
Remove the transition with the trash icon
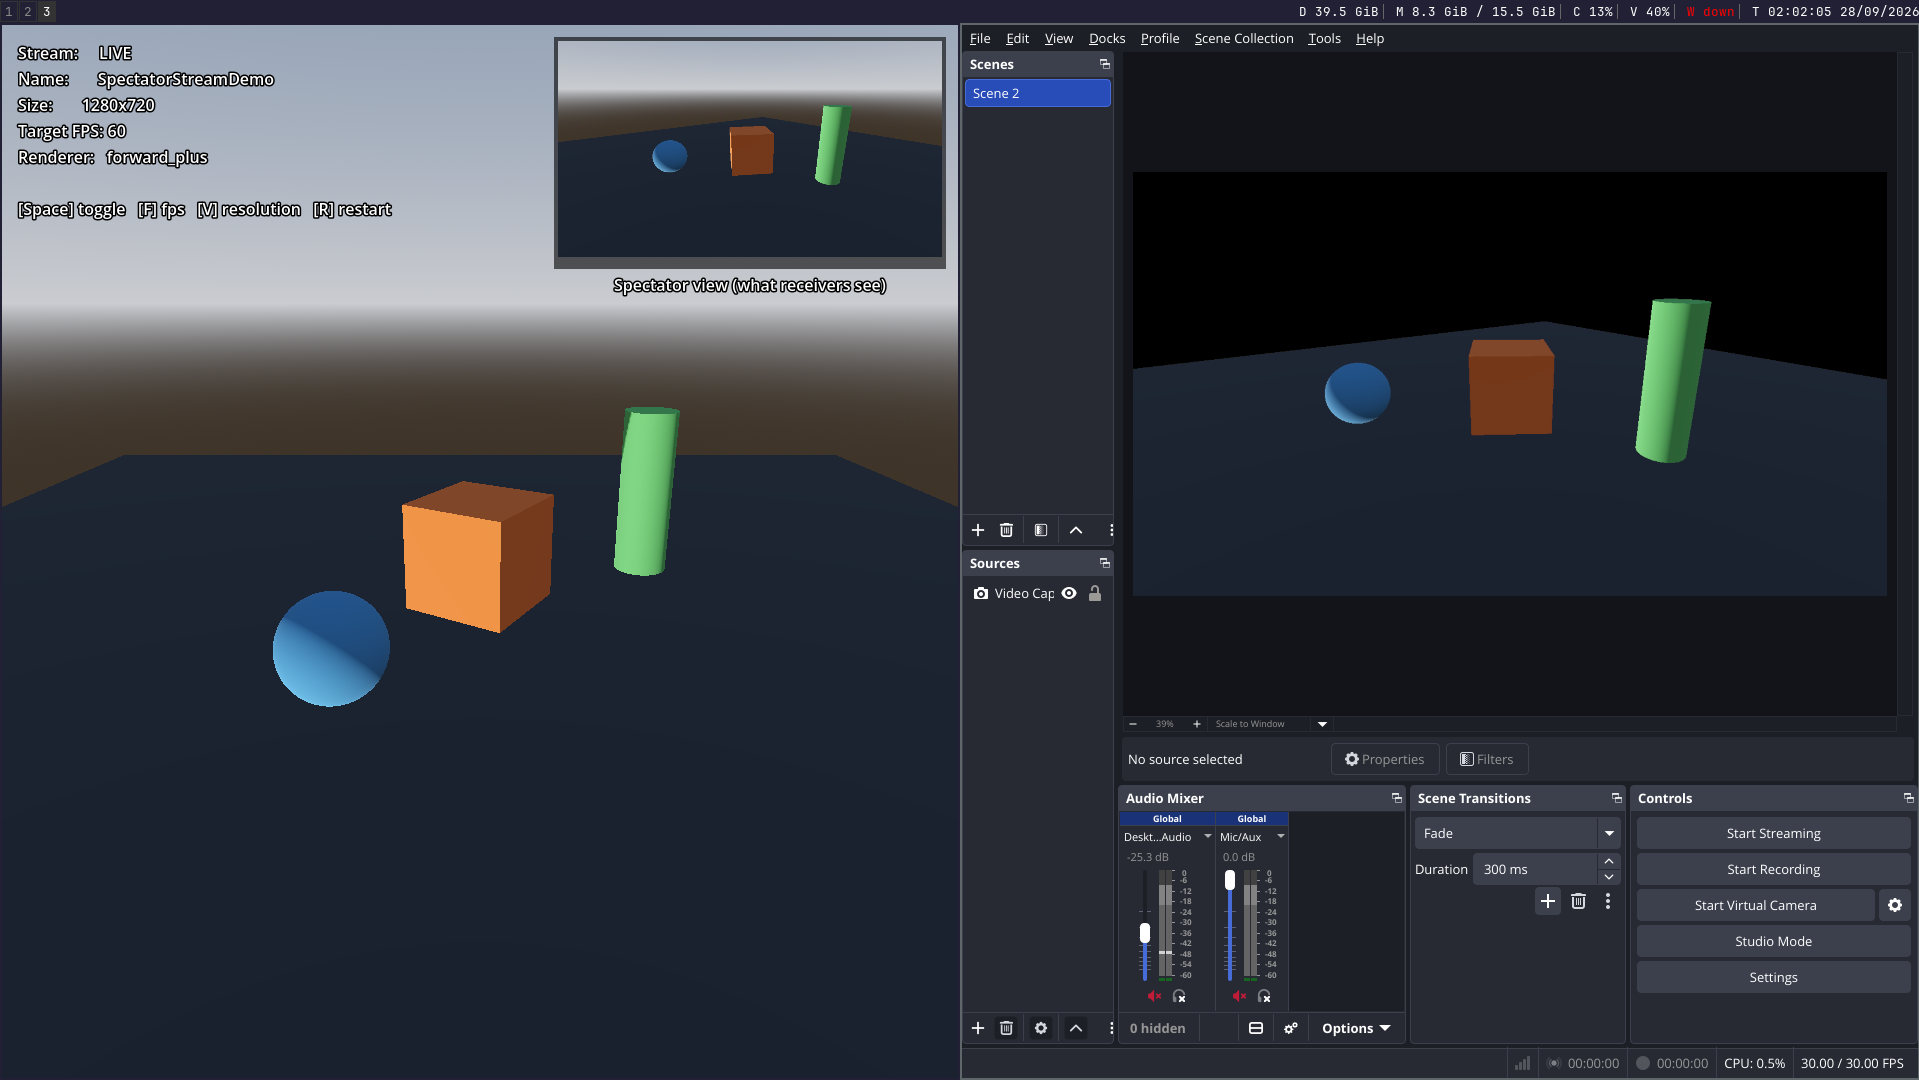pyautogui.click(x=1578, y=901)
